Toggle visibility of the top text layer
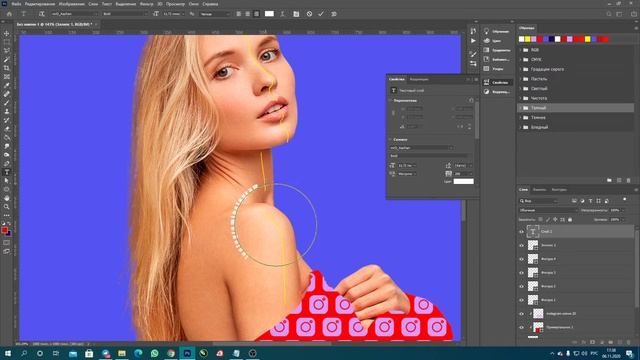This screenshot has width=640, height=360. (x=521, y=232)
